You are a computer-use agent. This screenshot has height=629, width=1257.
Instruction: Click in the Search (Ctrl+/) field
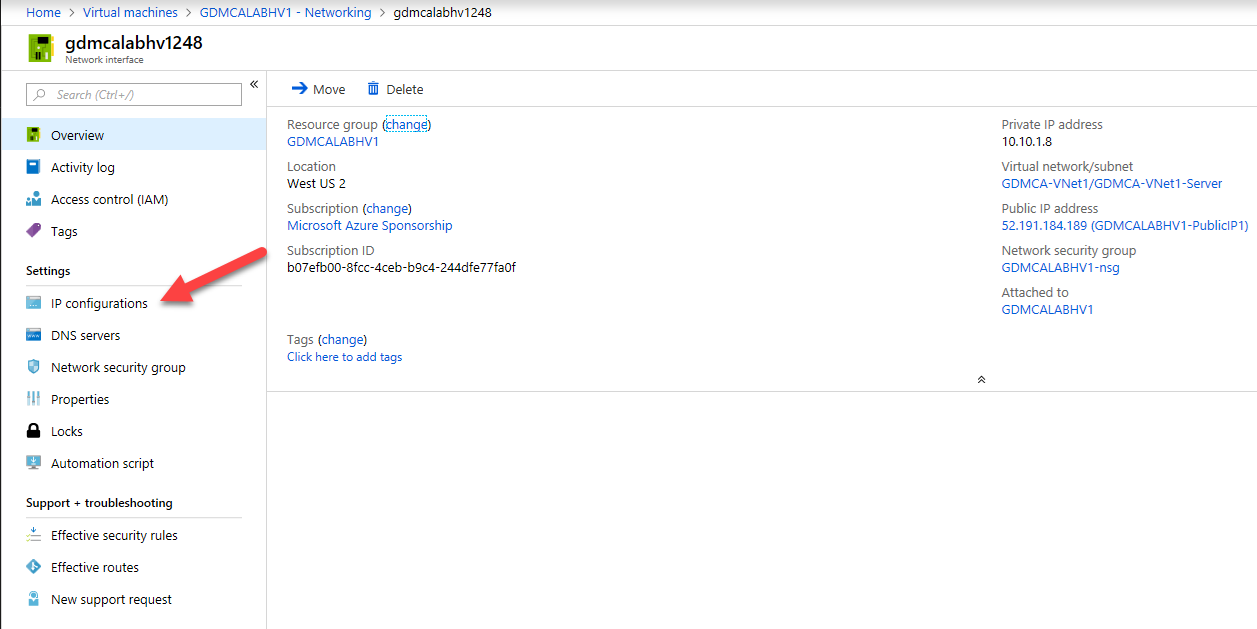point(134,95)
